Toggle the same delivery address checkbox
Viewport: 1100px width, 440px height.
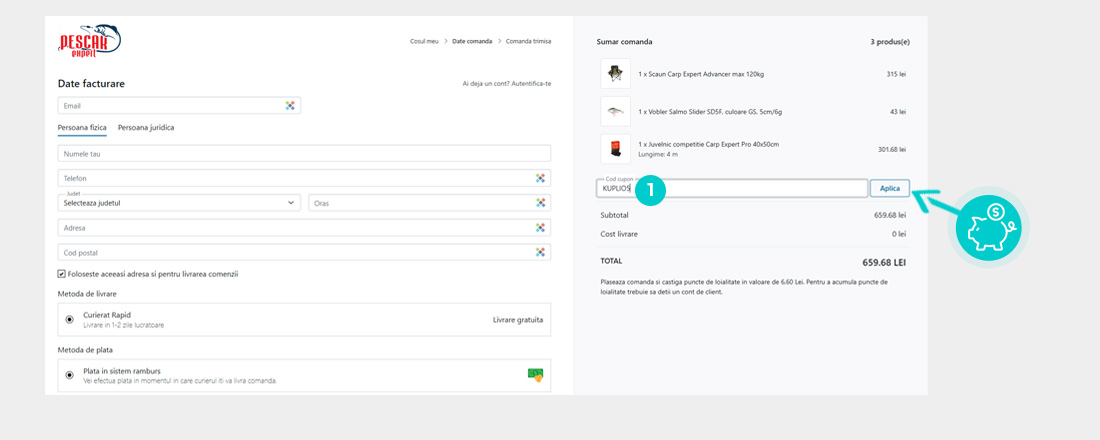pos(62,274)
